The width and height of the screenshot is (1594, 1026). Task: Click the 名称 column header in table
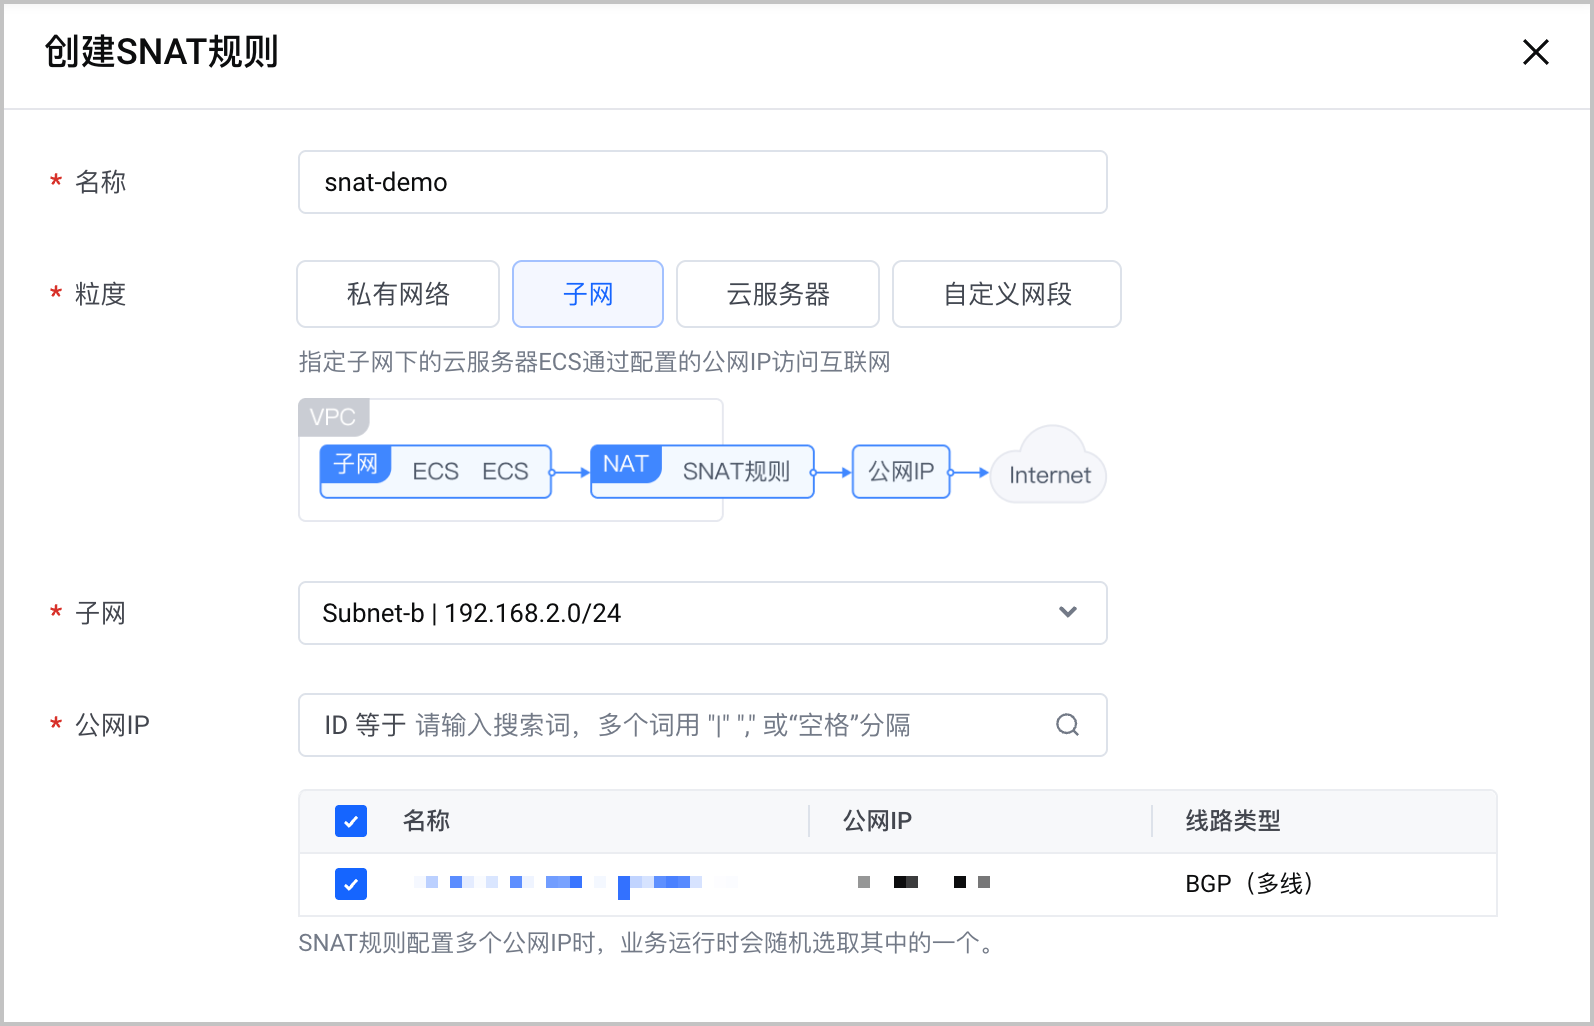(x=426, y=821)
